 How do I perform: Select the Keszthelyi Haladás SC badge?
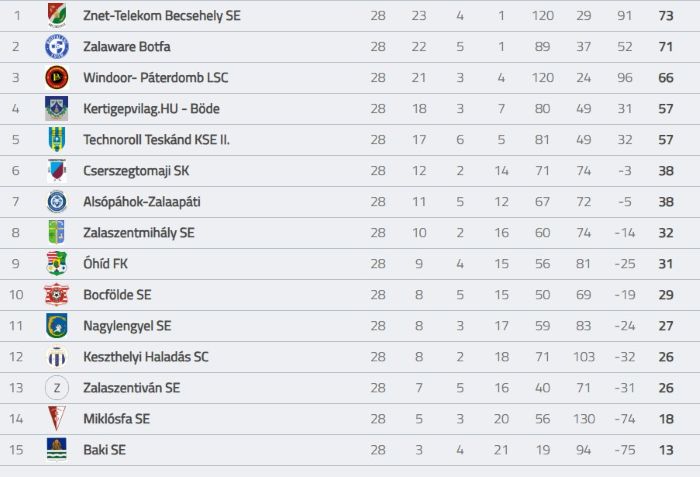tap(57, 356)
